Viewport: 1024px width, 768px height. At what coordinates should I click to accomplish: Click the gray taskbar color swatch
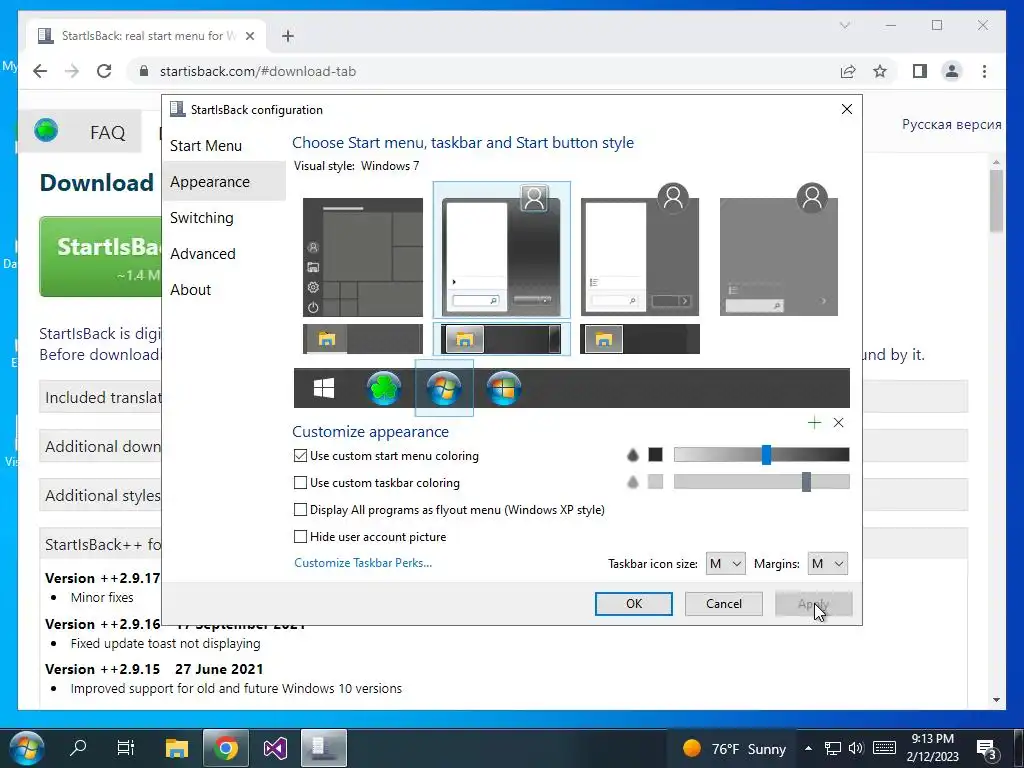(656, 482)
